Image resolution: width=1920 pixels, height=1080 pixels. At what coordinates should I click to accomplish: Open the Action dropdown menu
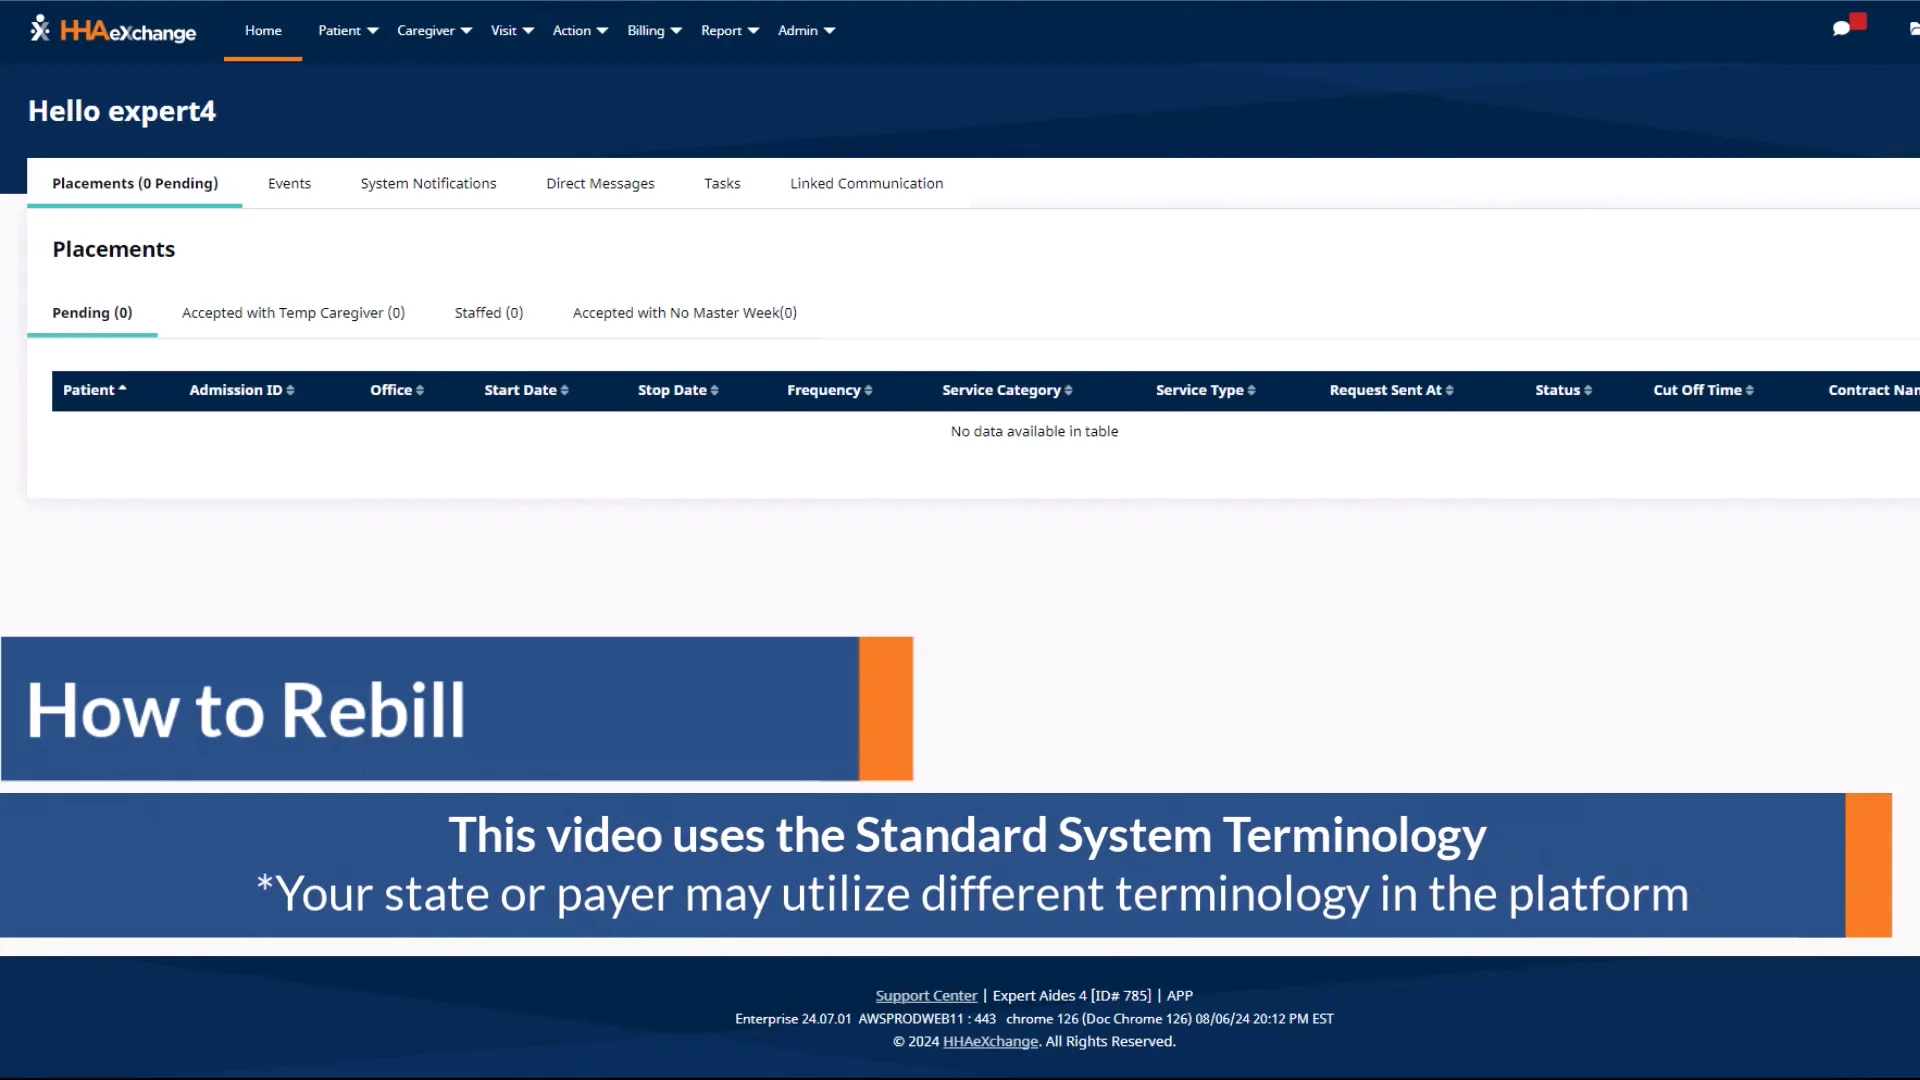pyautogui.click(x=580, y=30)
